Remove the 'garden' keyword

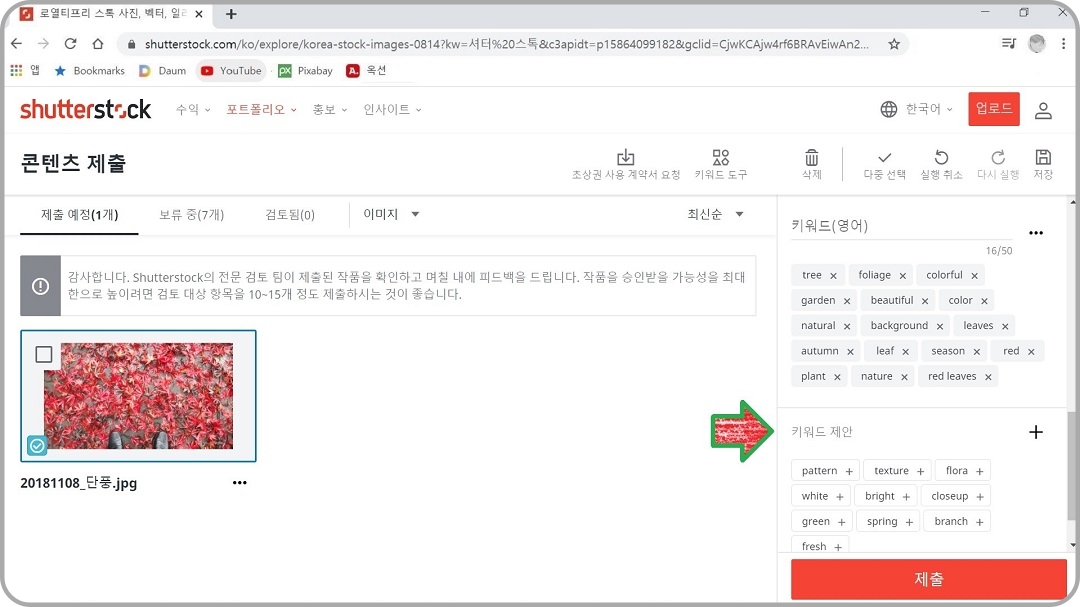coord(847,301)
